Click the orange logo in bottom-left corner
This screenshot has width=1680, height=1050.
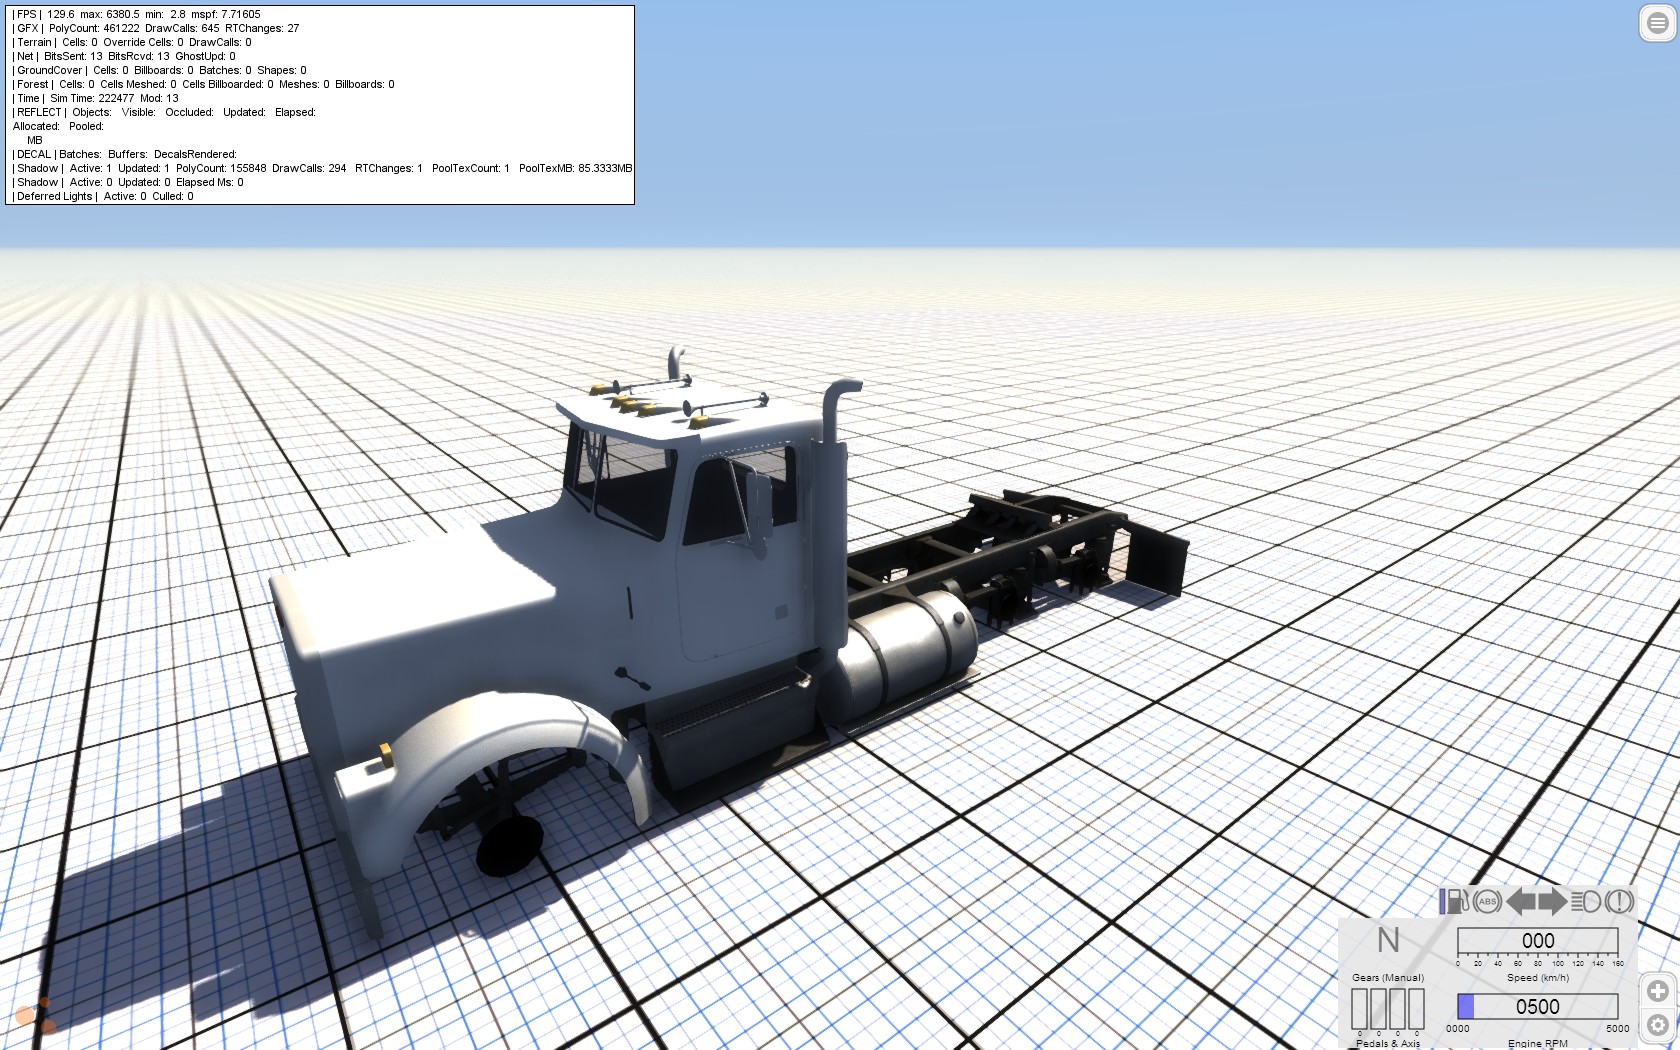pyautogui.click(x=36, y=1015)
